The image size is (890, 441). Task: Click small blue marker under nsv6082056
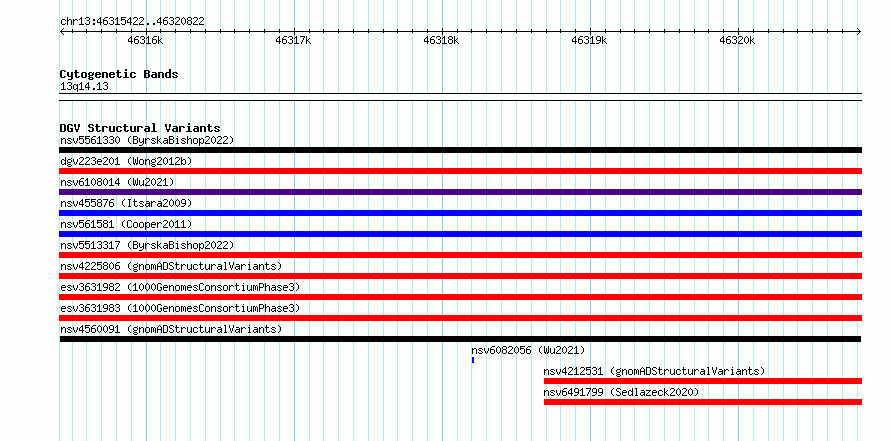tap(473, 360)
